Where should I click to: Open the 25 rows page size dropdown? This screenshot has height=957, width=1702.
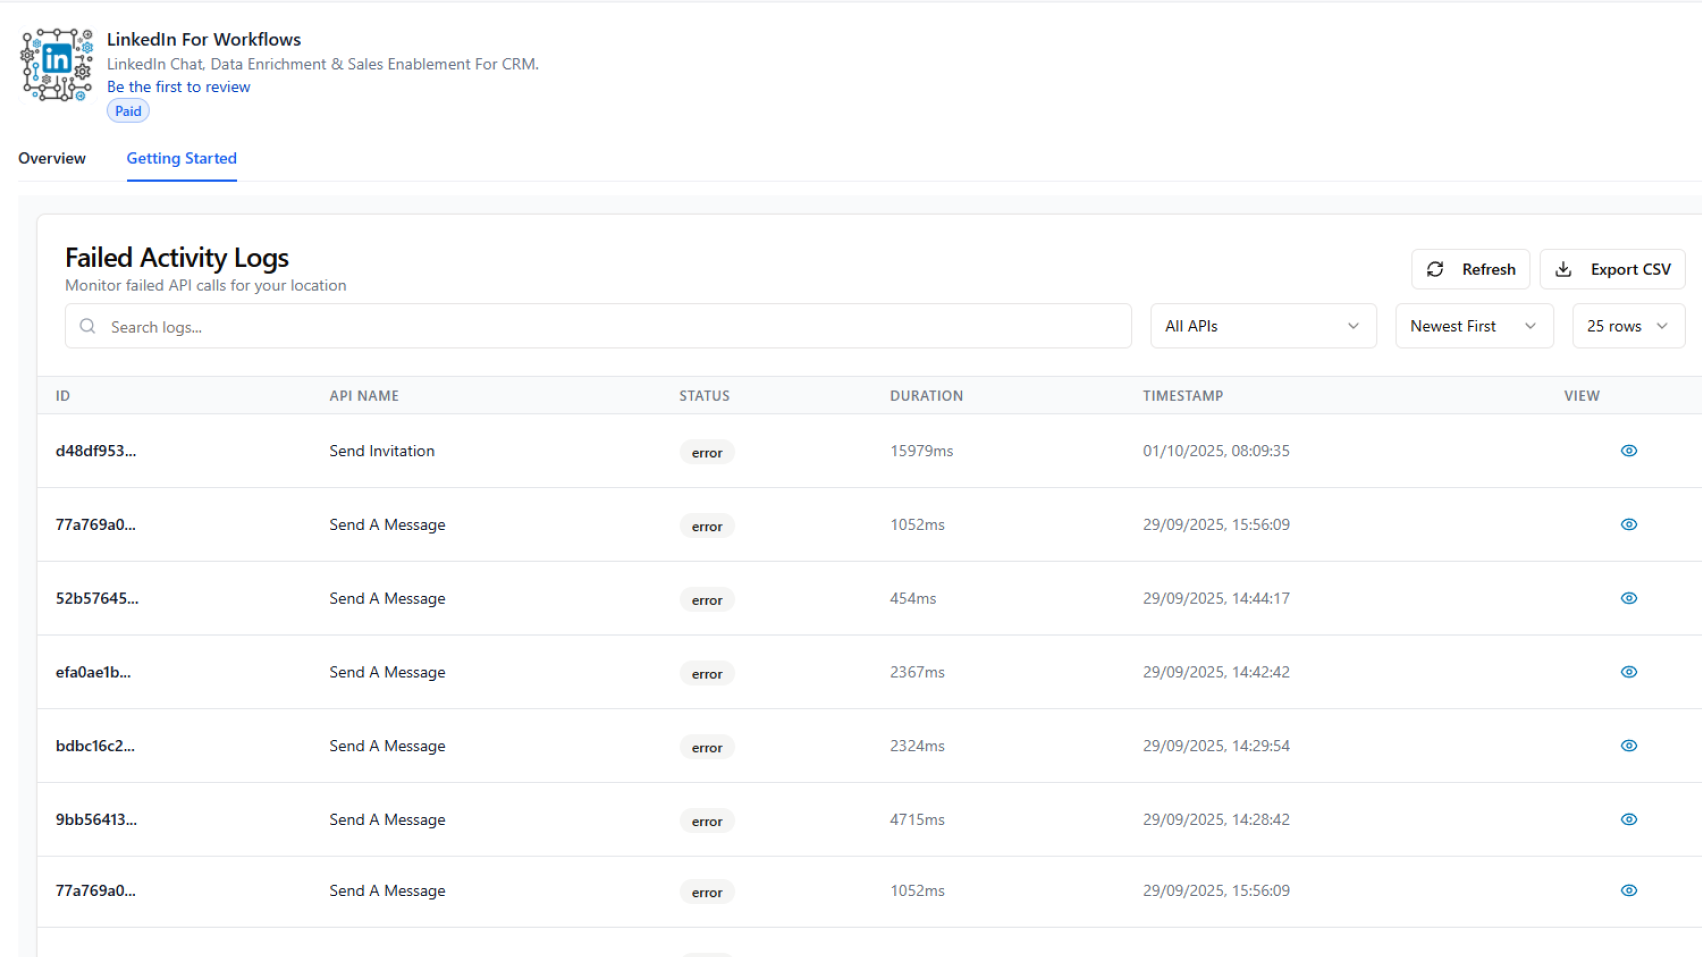(1628, 325)
